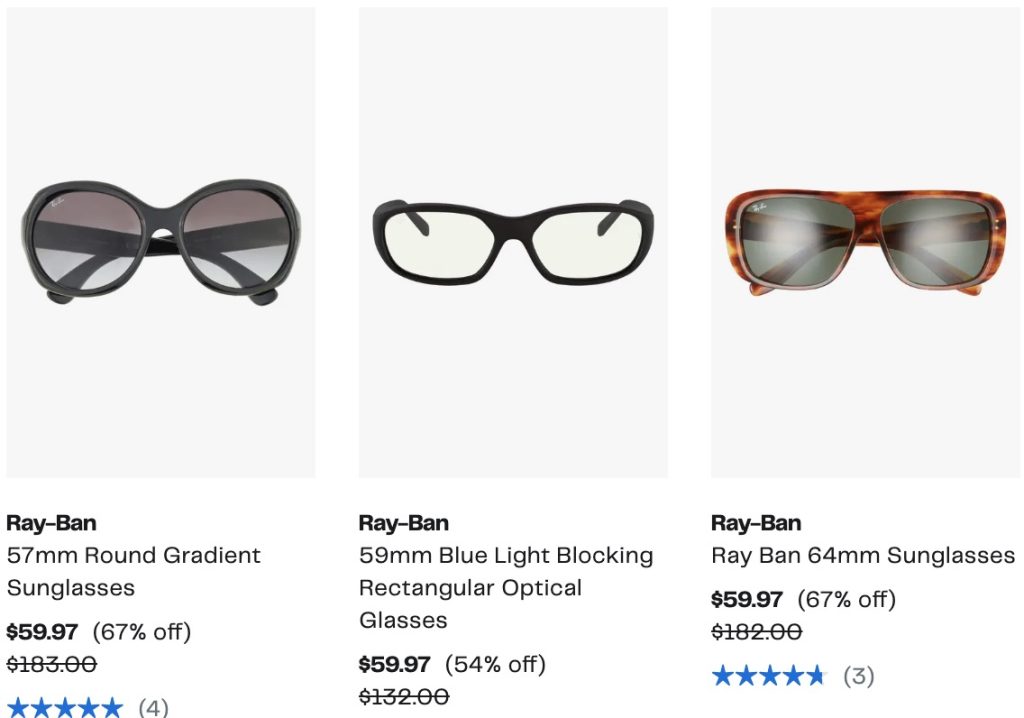The height and width of the screenshot is (718, 1024).
Task: Click the 57mm Round Gradient Sunglasses title
Action: [x=133, y=571]
